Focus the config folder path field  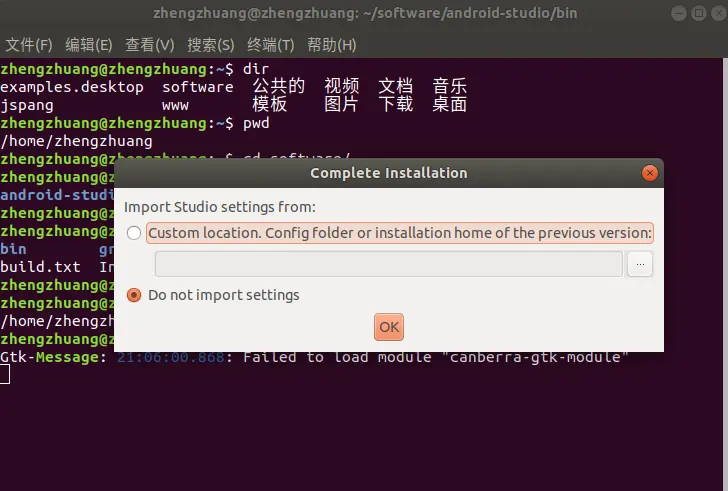pyautogui.click(x=389, y=264)
